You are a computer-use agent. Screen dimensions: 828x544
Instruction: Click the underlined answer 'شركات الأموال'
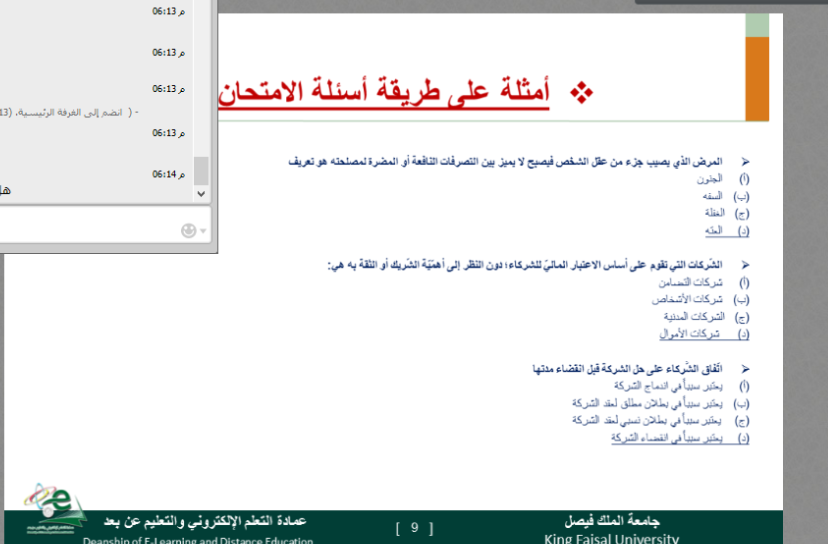690,334
